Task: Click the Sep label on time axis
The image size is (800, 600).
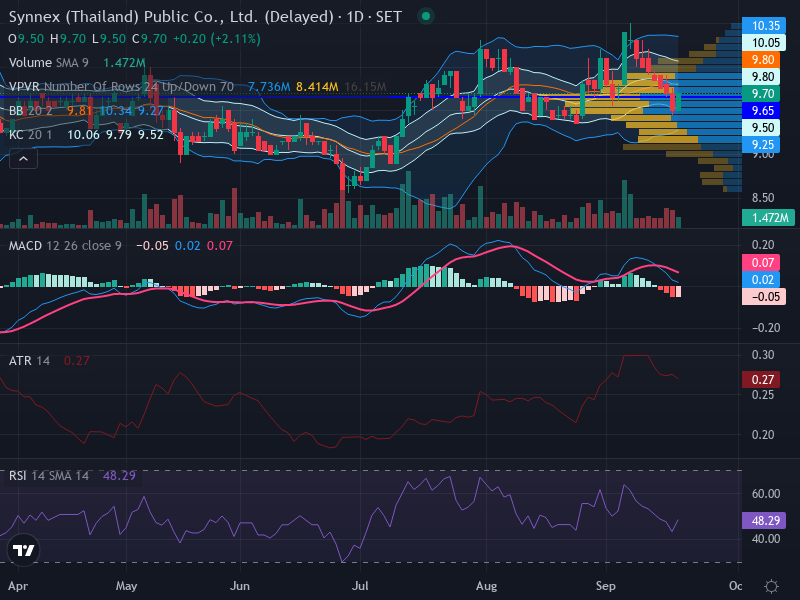Action: [x=606, y=586]
